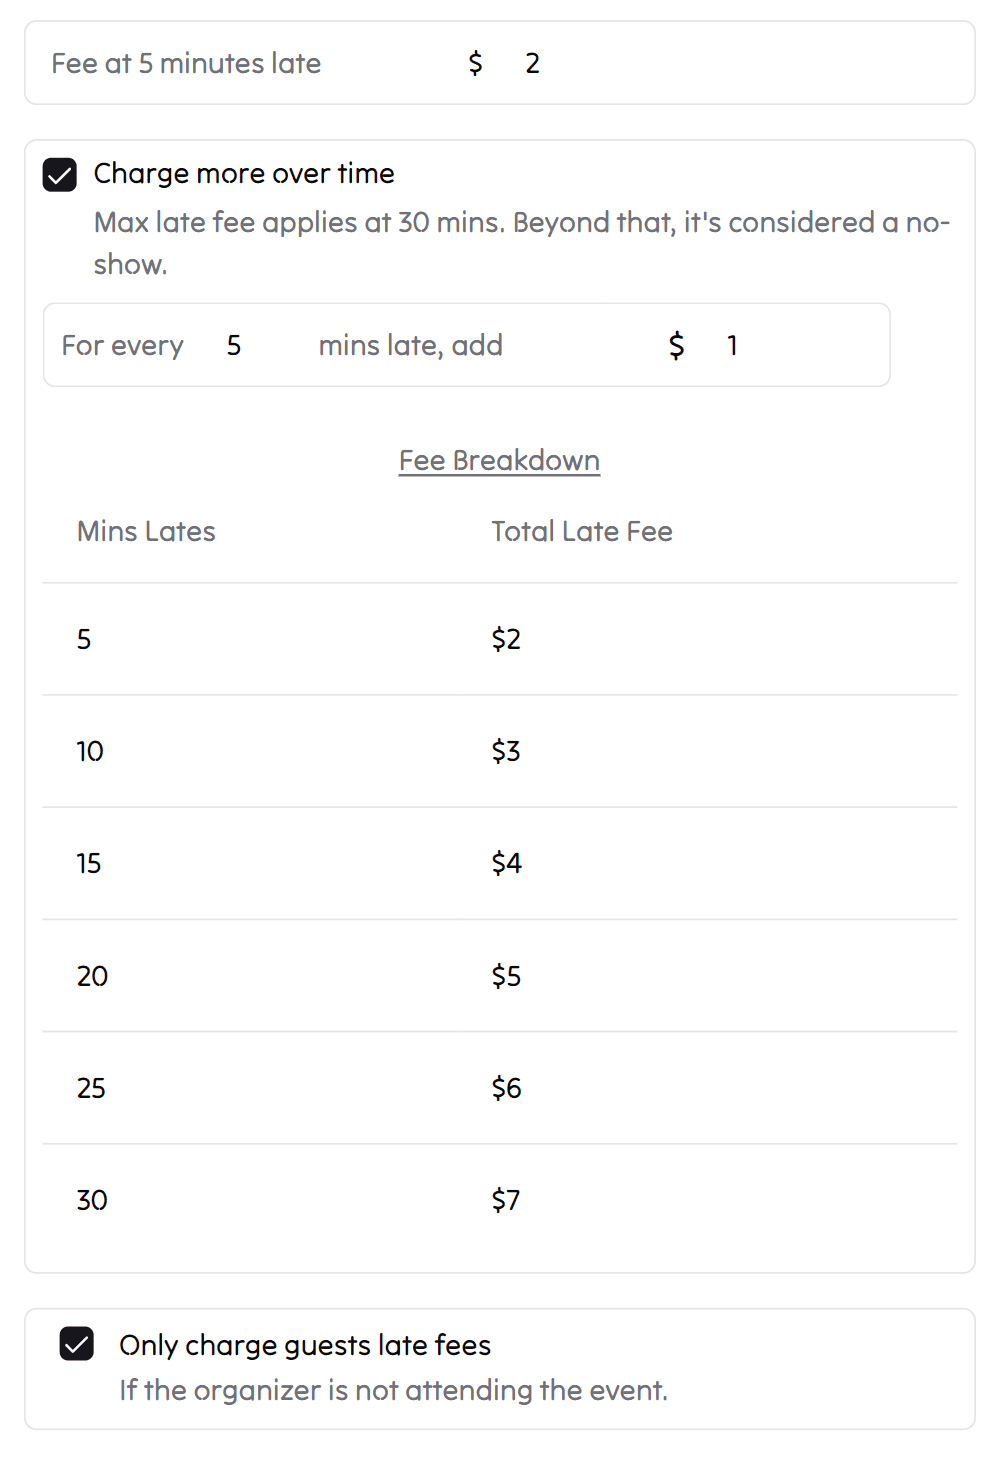
Task: Click the dollar sign beside the 5-minute fee
Action: (475, 63)
